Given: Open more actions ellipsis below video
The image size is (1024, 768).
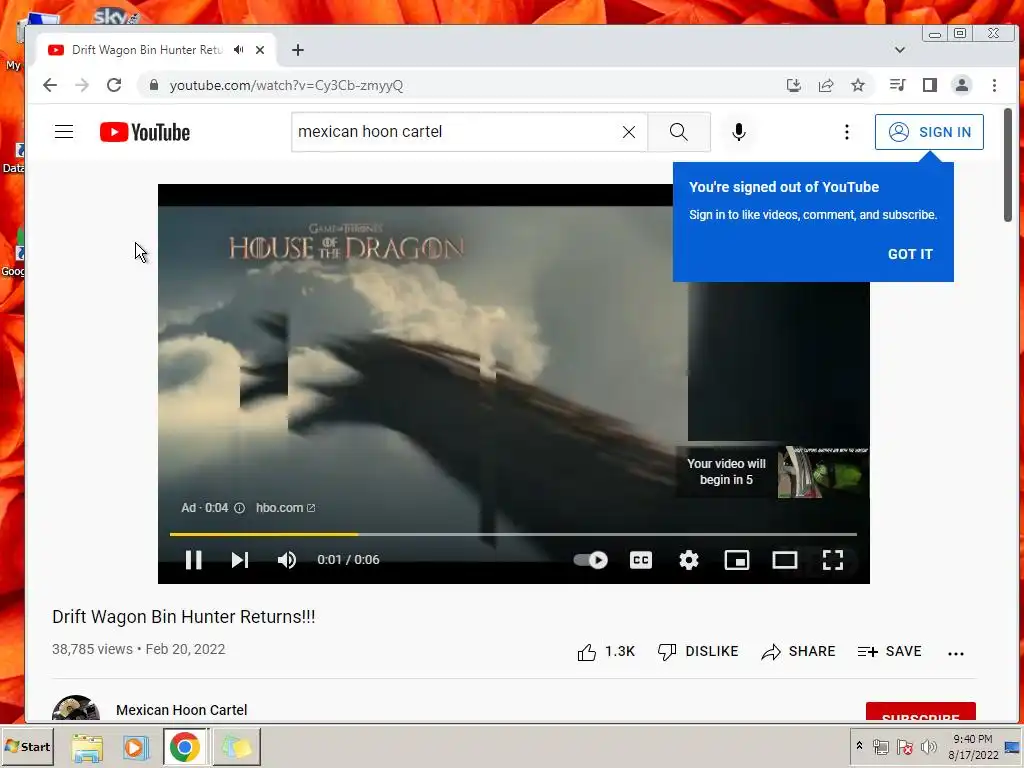Looking at the screenshot, I should point(955,652).
